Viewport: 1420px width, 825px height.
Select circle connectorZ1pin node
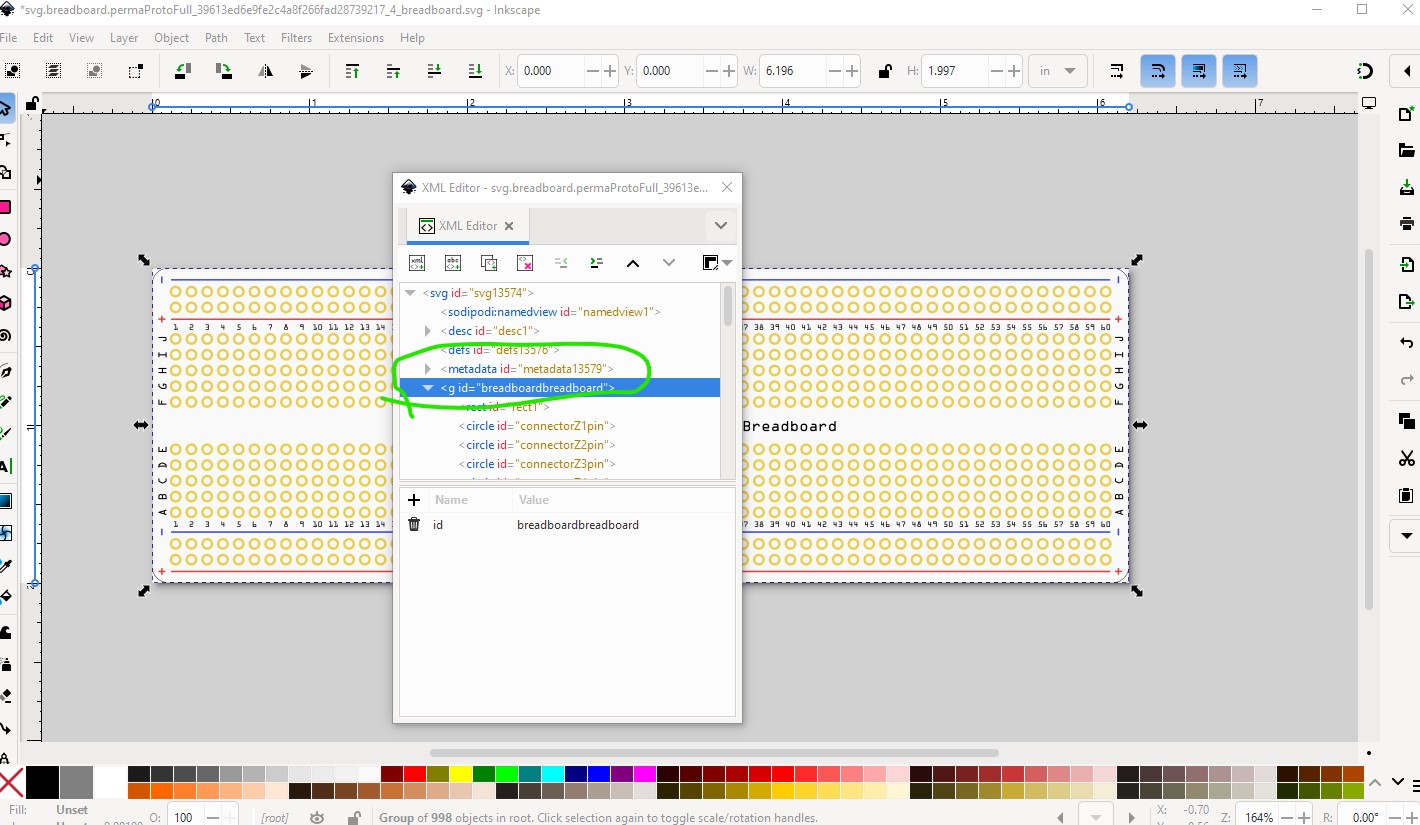pyautogui.click(x=537, y=426)
